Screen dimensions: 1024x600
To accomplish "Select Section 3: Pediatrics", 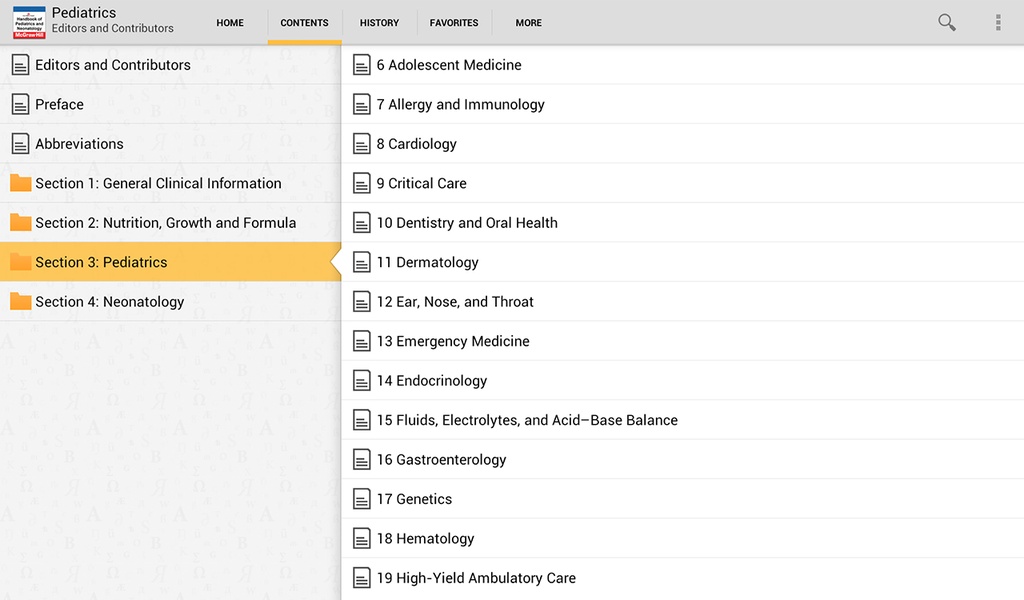I will (x=170, y=262).
